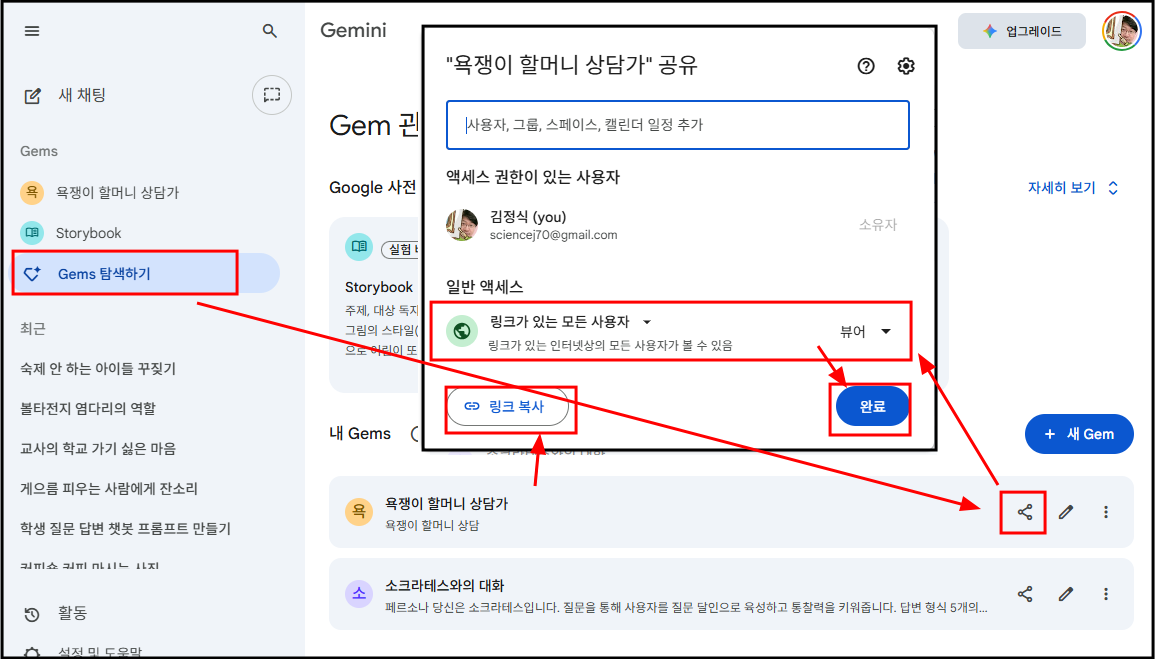Open share settings gear icon in dialog
The image size is (1156, 659).
coord(906,66)
